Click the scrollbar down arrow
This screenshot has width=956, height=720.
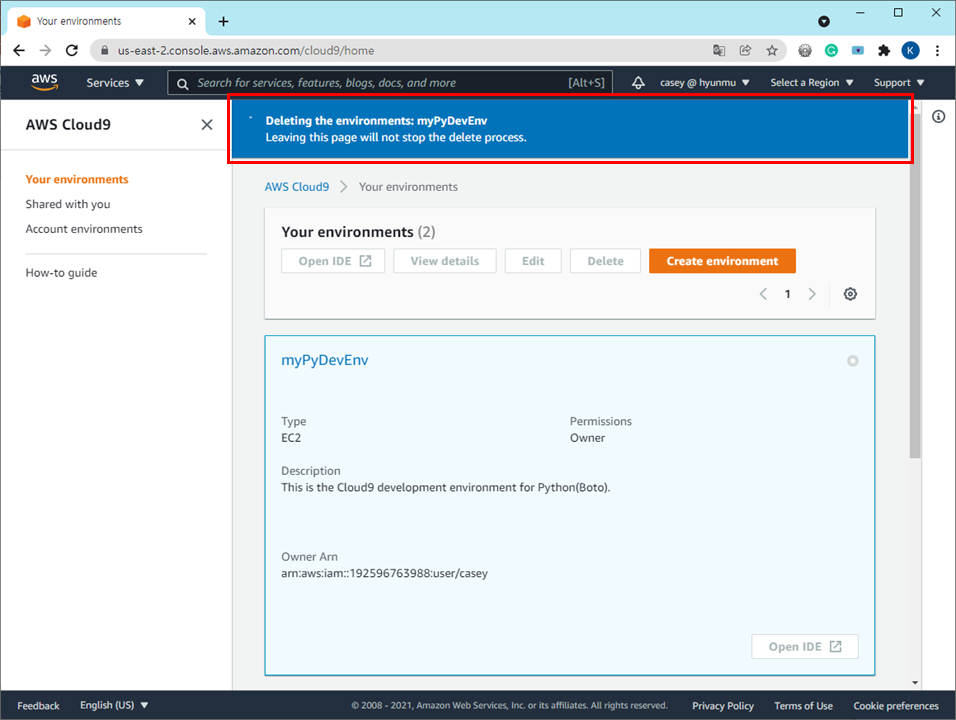[x=915, y=683]
